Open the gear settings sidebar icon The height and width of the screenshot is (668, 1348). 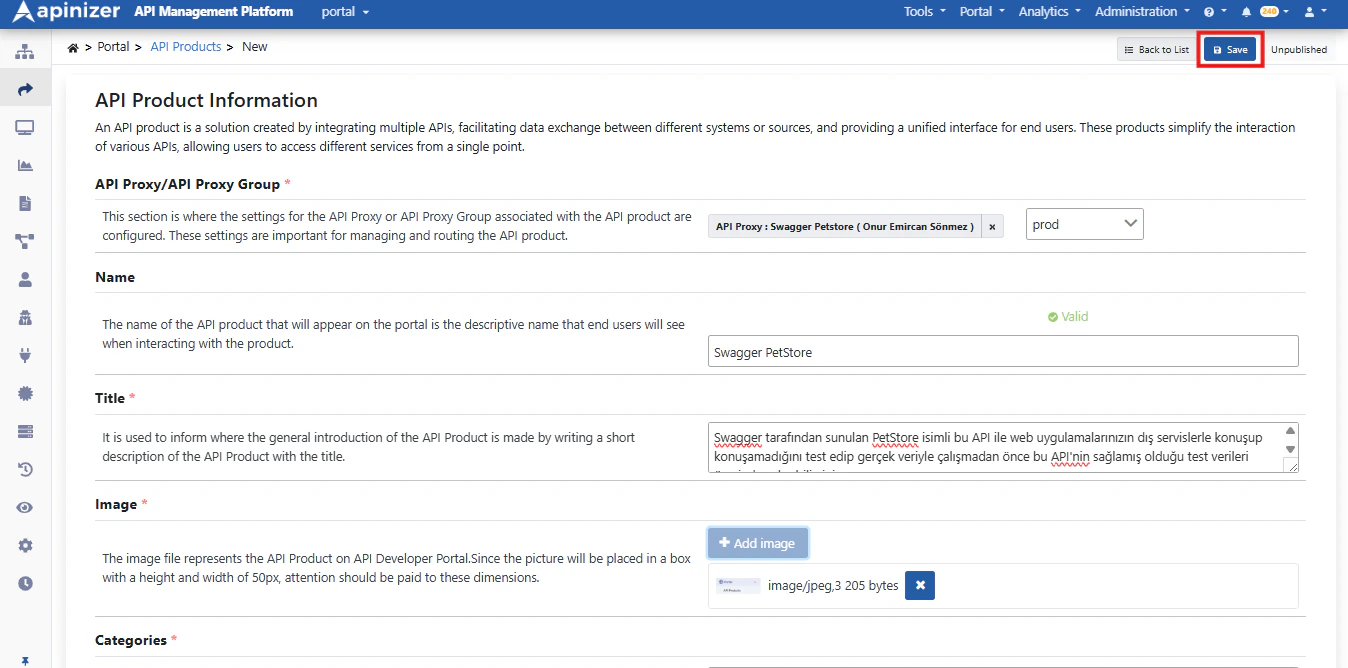(25, 545)
